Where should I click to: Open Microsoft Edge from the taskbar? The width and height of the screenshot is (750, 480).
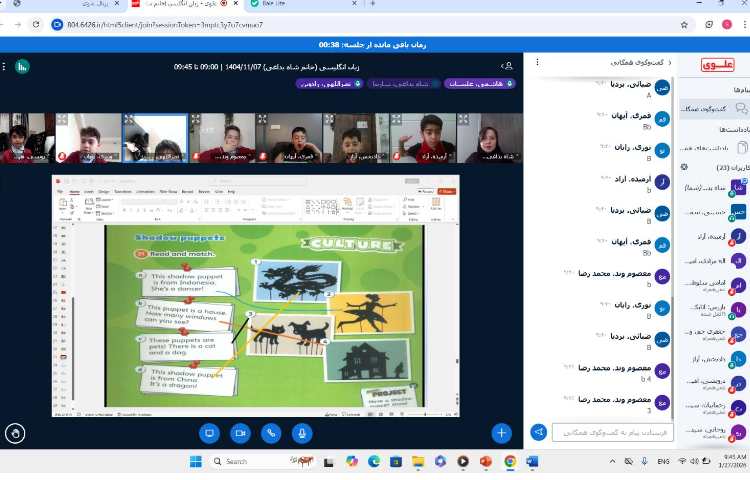[374, 461]
